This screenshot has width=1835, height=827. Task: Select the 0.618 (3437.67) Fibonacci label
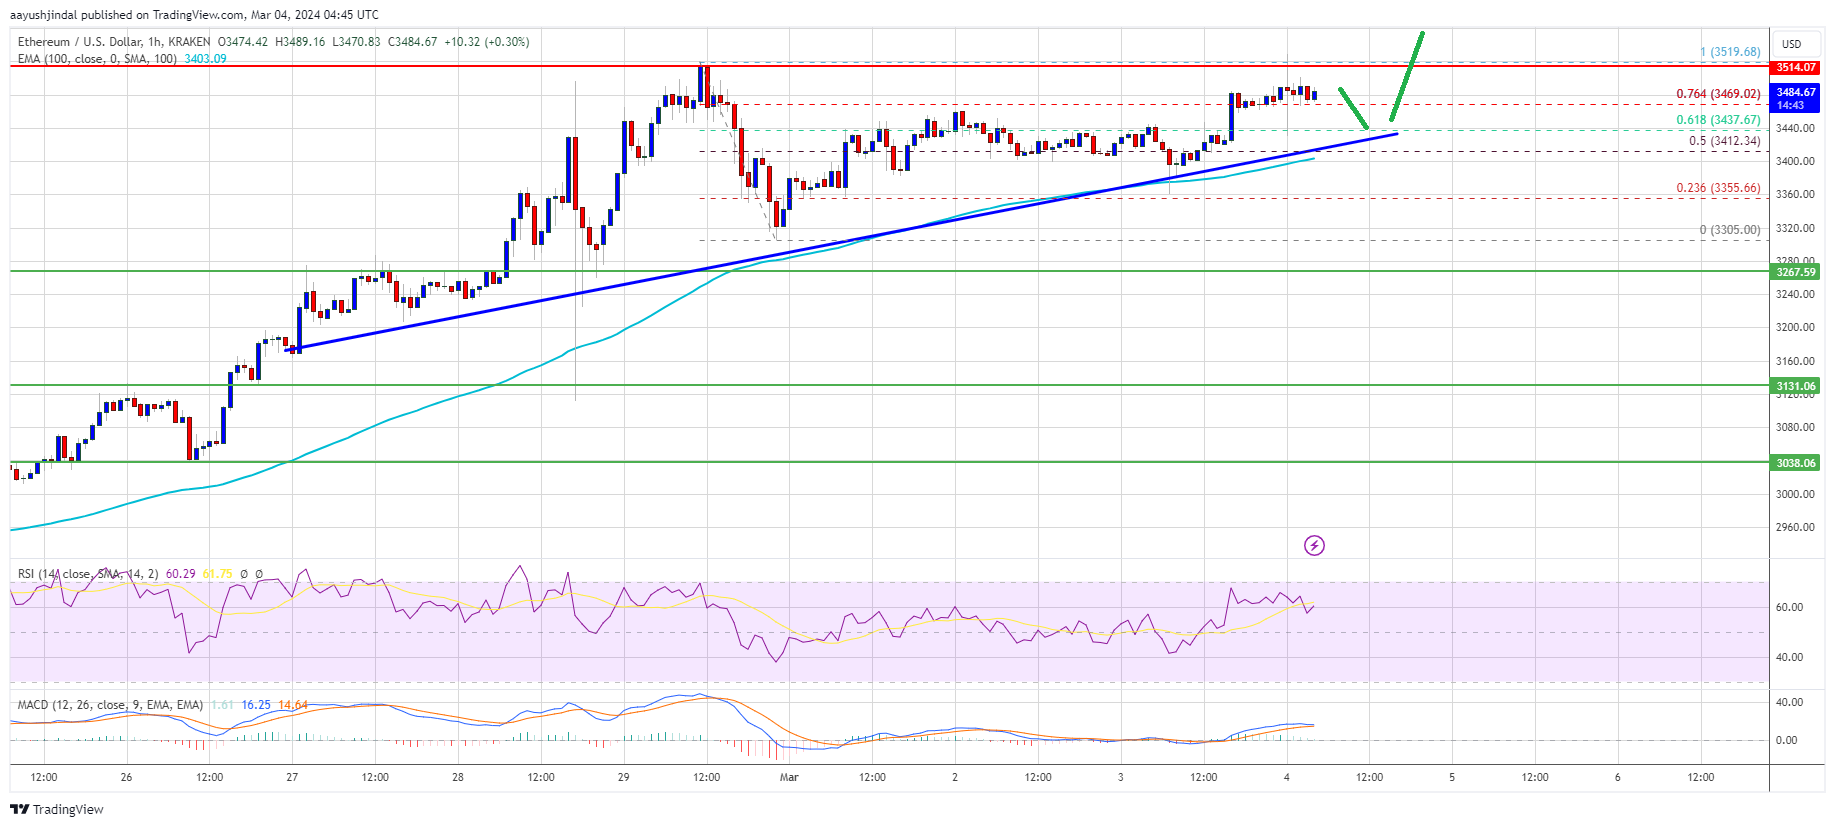(x=1718, y=120)
